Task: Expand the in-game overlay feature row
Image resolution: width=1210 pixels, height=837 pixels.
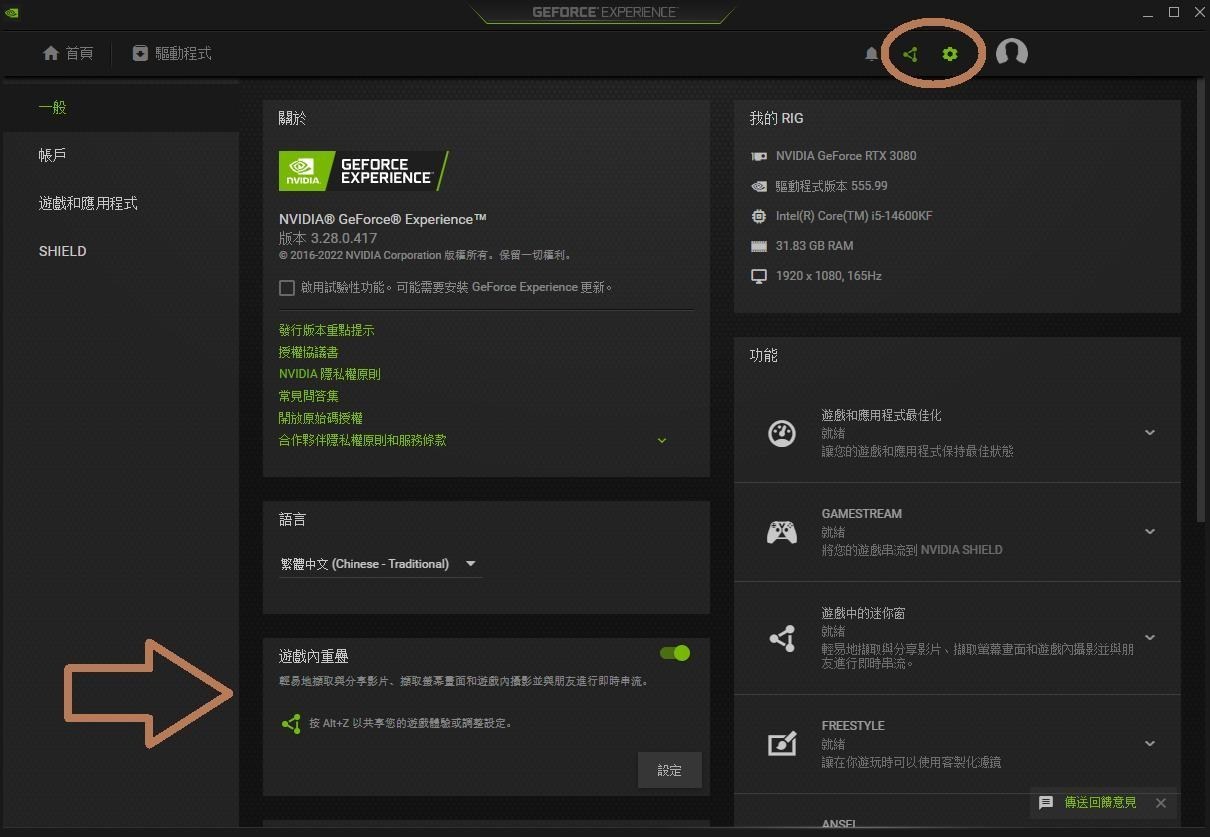Action: [x=1150, y=637]
